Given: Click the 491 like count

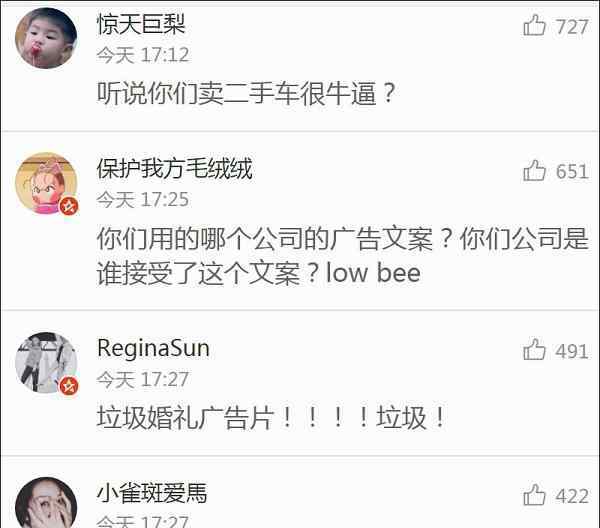Looking at the screenshot, I should coord(572,351).
